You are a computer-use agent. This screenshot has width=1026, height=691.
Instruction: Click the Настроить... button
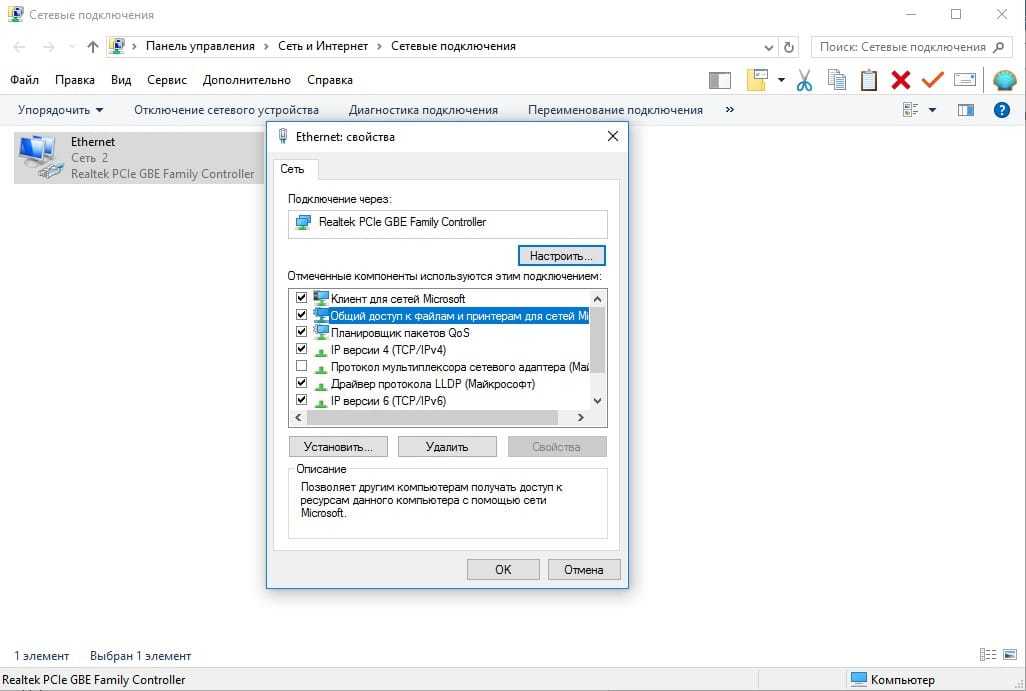pos(562,256)
